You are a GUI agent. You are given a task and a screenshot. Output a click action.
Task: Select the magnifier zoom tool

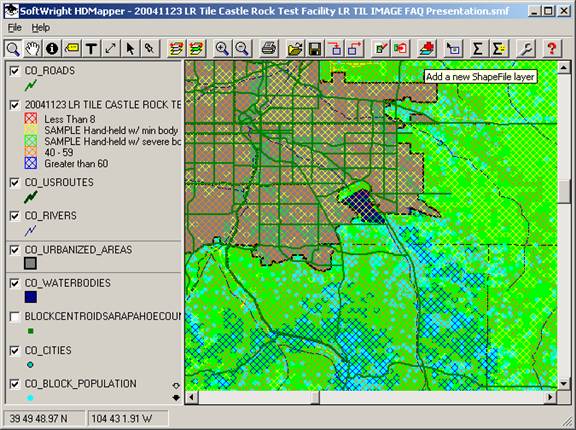click(x=13, y=48)
